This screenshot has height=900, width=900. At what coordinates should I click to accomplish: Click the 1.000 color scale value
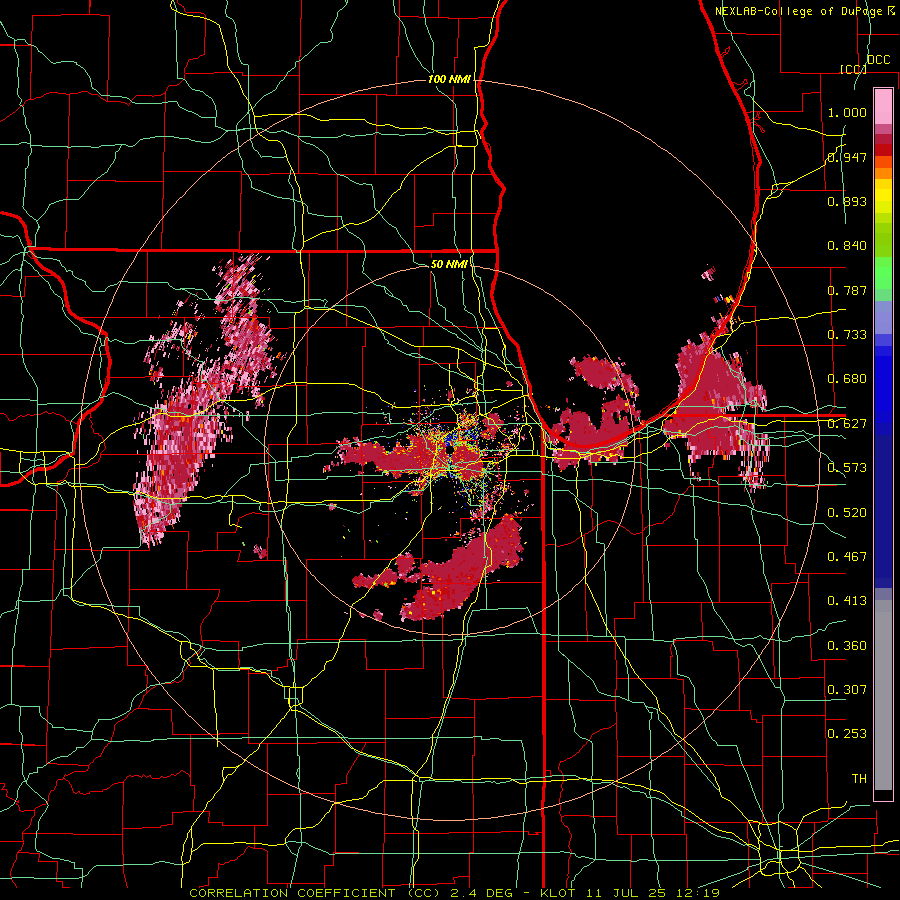click(x=847, y=112)
